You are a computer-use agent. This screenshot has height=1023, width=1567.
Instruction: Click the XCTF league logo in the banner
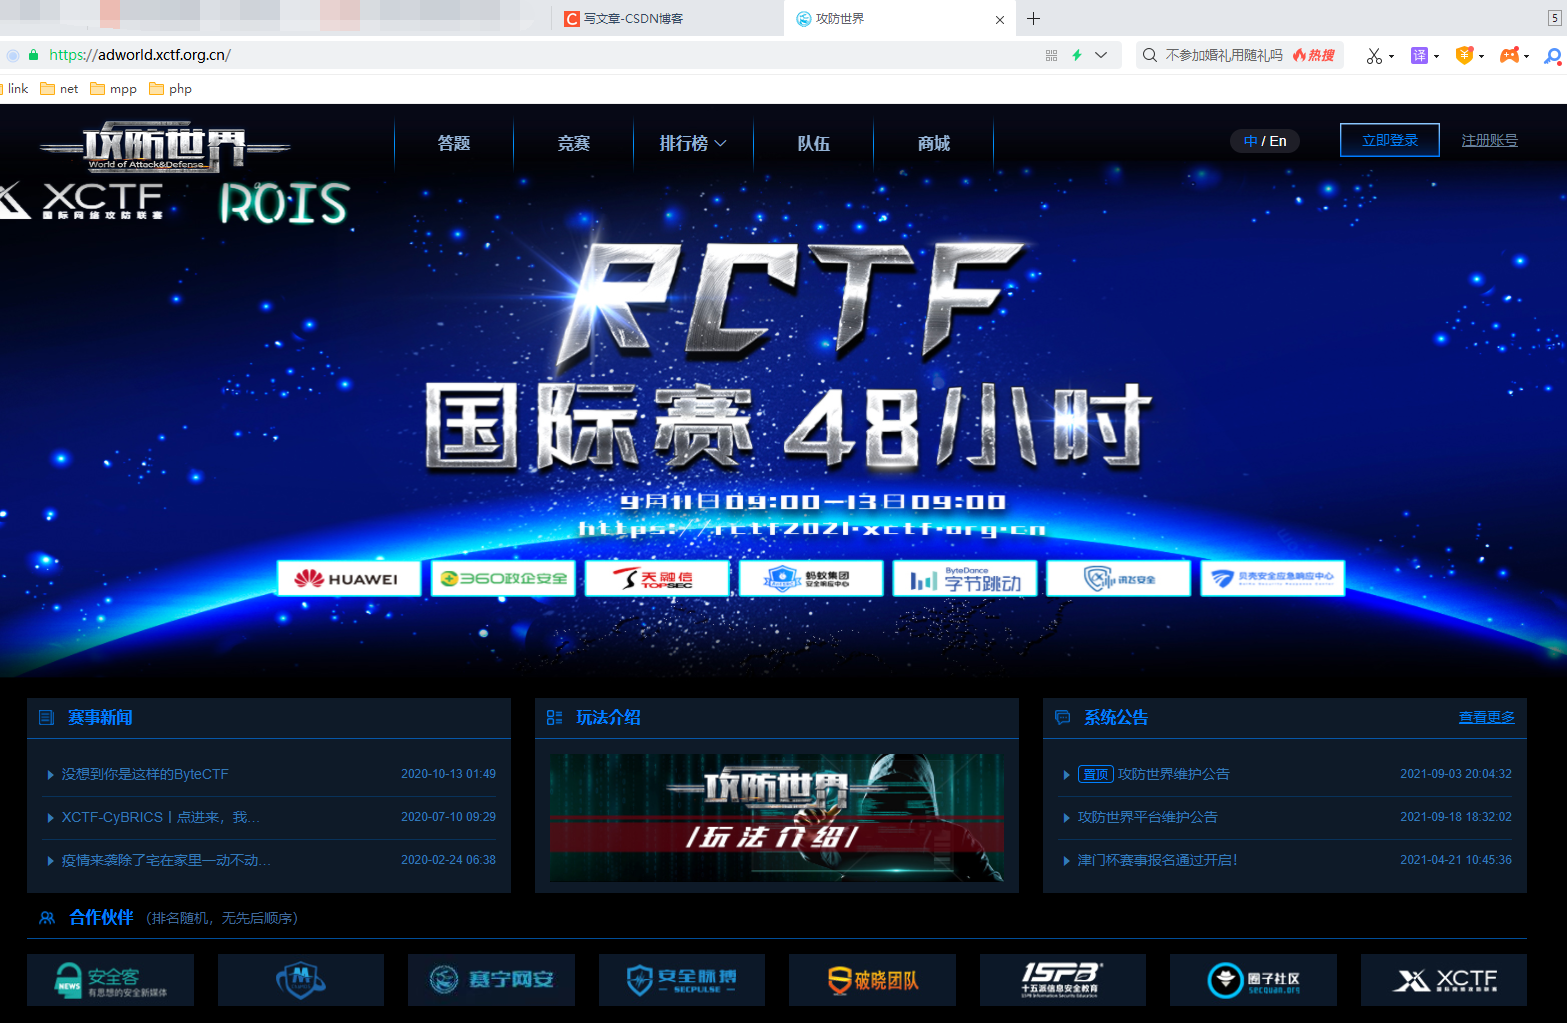(82, 200)
